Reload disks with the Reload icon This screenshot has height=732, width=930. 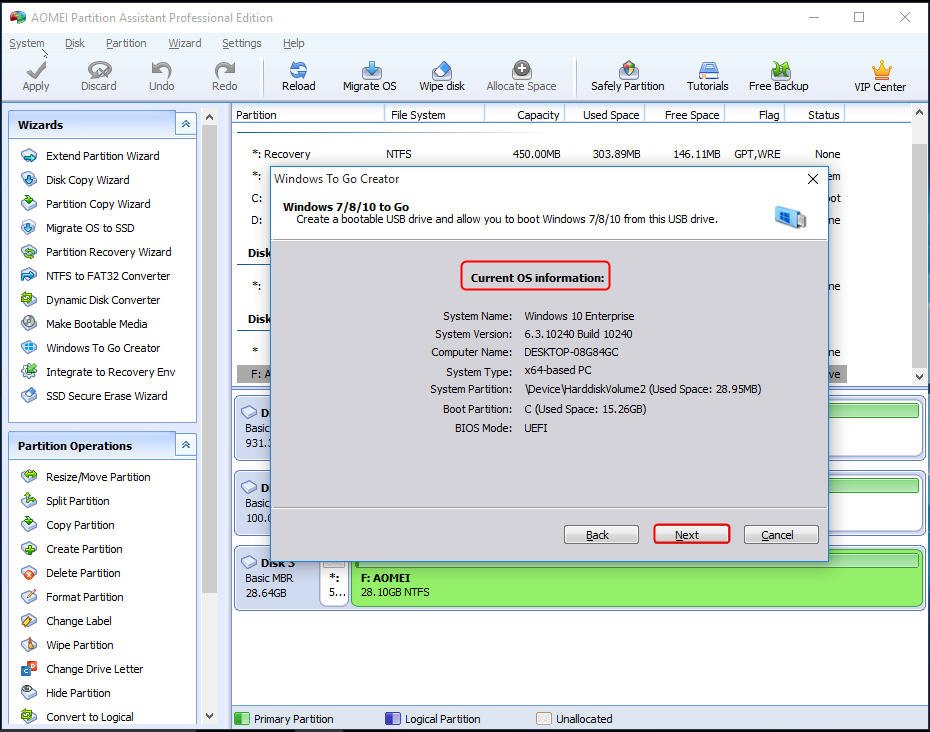point(298,77)
